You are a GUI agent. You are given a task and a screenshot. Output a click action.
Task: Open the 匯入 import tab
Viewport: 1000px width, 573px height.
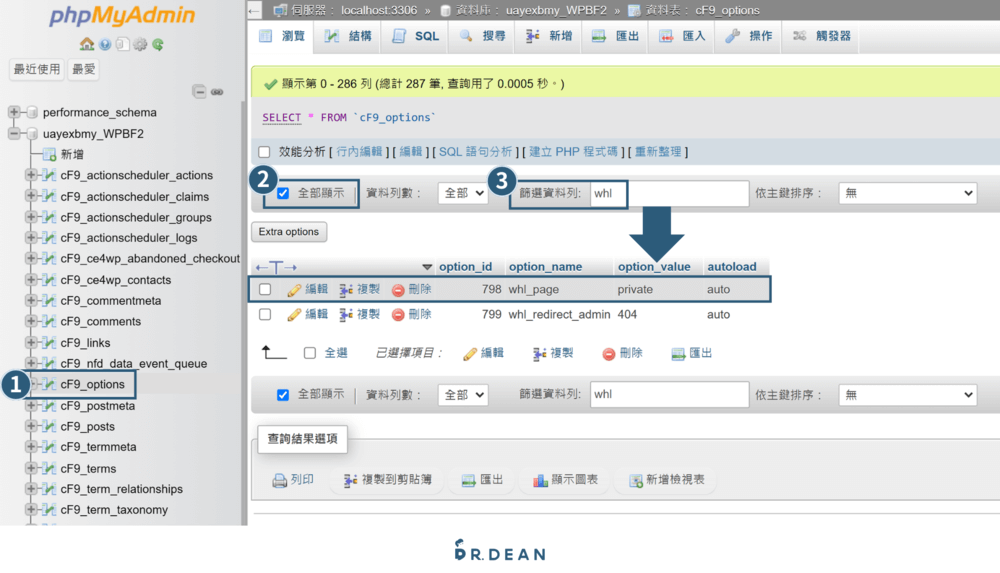click(x=682, y=36)
